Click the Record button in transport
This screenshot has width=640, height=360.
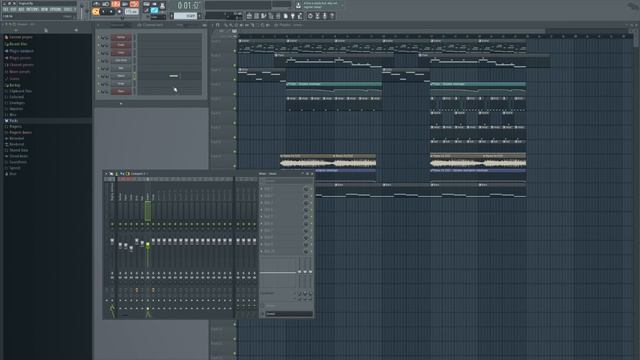[x=120, y=12]
